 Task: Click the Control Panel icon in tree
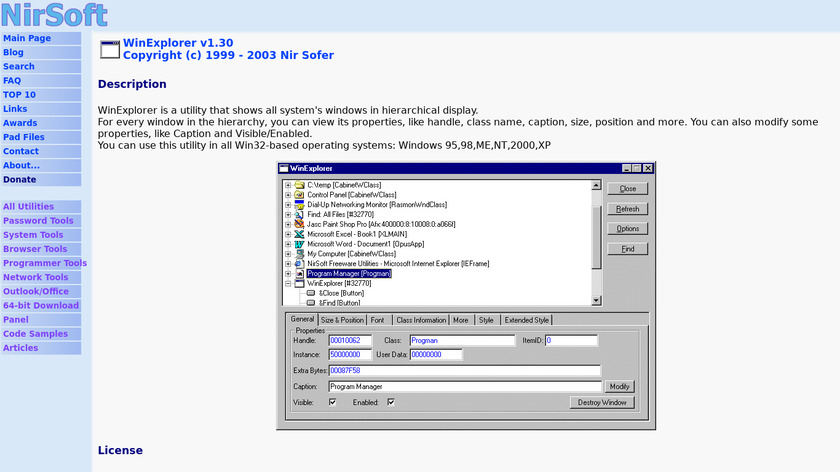click(299, 195)
